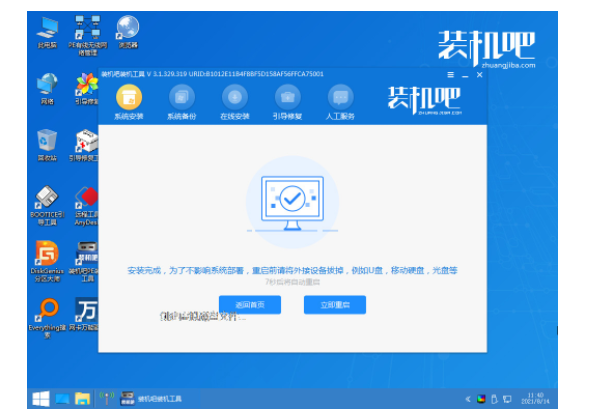Click the USB device tray icon

point(494,399)
